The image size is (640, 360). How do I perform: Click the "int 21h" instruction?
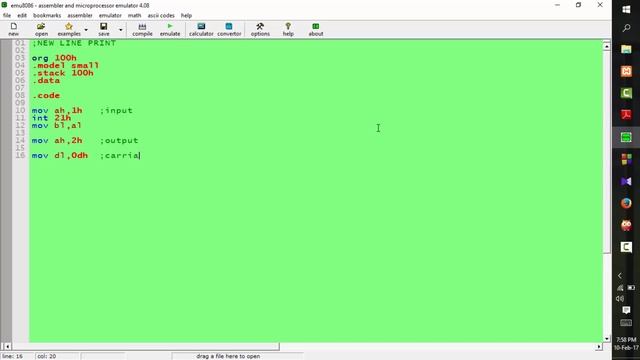coord(51,118)
